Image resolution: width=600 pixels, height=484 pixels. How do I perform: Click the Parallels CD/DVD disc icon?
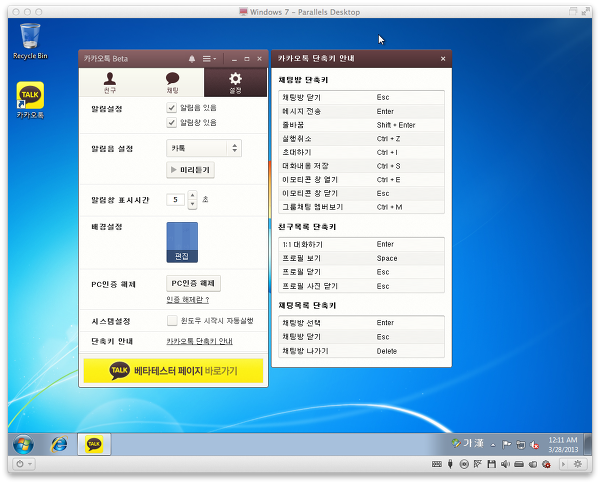(x=464, y=464)
